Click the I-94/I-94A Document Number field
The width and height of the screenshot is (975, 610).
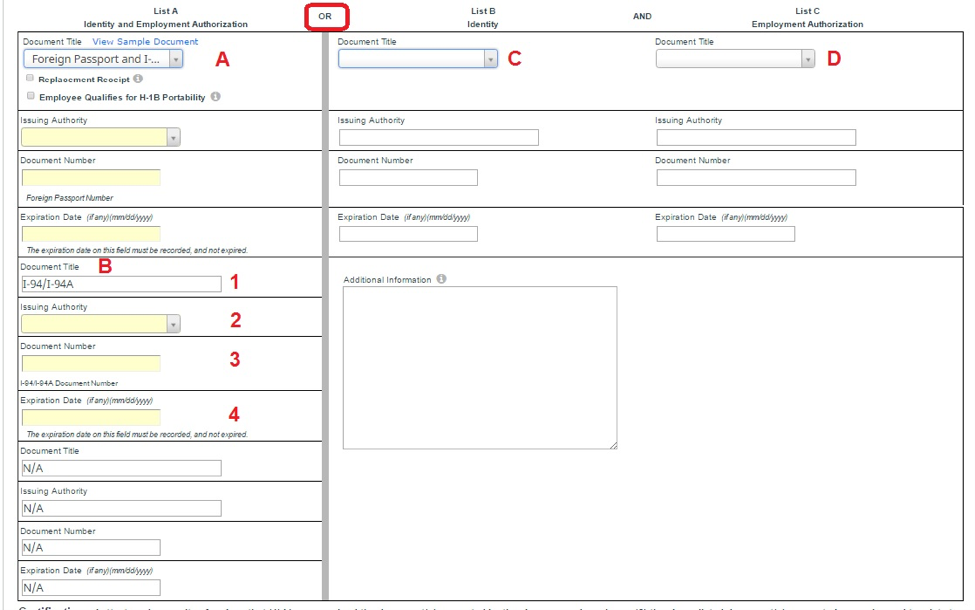point(91,364)
